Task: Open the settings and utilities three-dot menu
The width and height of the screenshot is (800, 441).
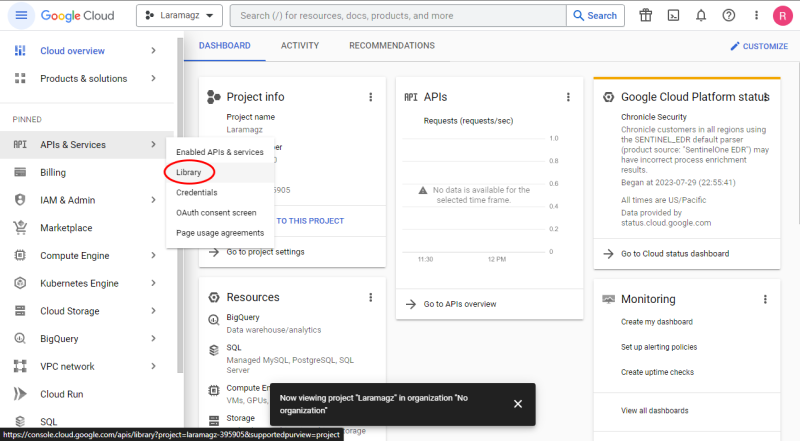Action: (x=756, y=15)
